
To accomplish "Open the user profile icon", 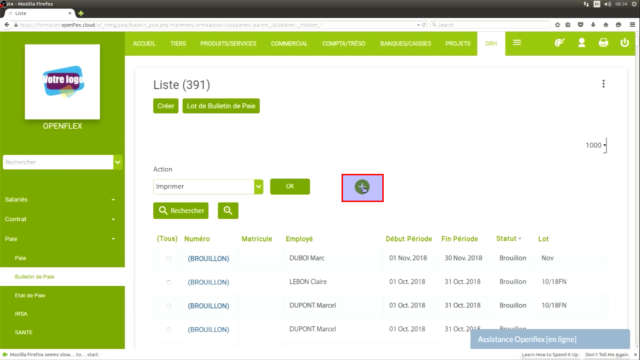I will tap(582, 42).
